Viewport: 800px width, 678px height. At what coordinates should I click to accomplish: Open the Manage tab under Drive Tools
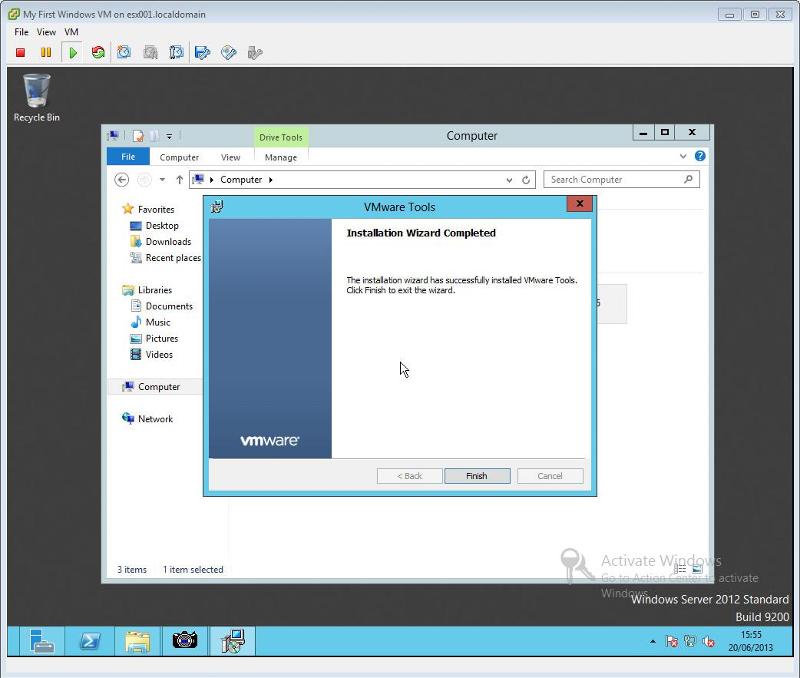[281, 157]
